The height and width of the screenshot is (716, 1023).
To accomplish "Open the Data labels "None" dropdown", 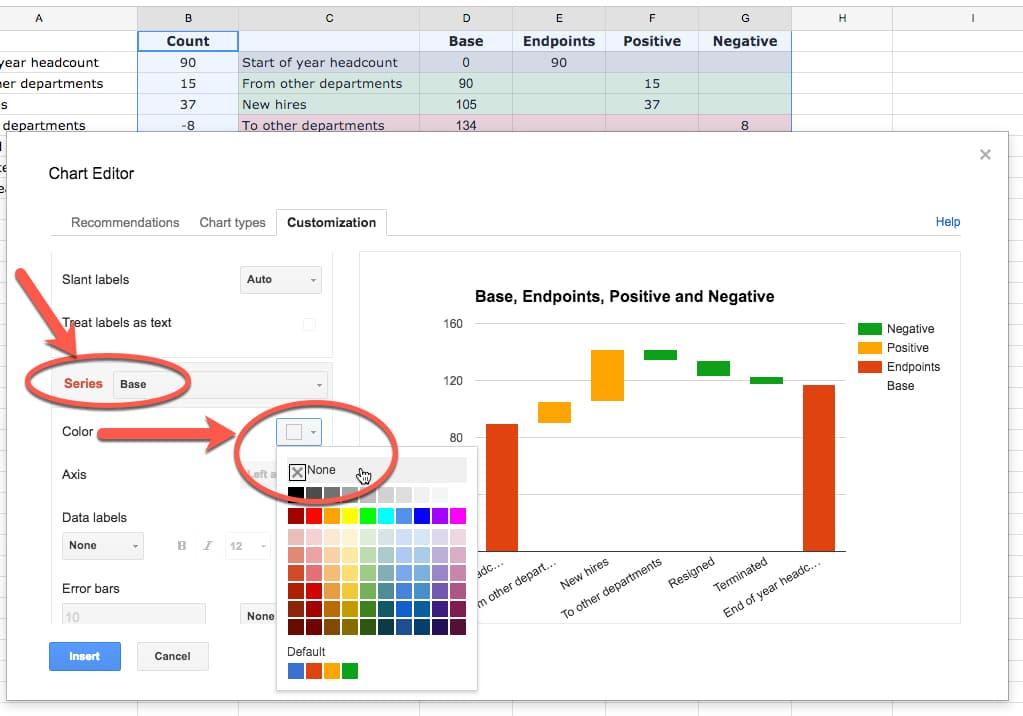I will [x=102, y=545].
